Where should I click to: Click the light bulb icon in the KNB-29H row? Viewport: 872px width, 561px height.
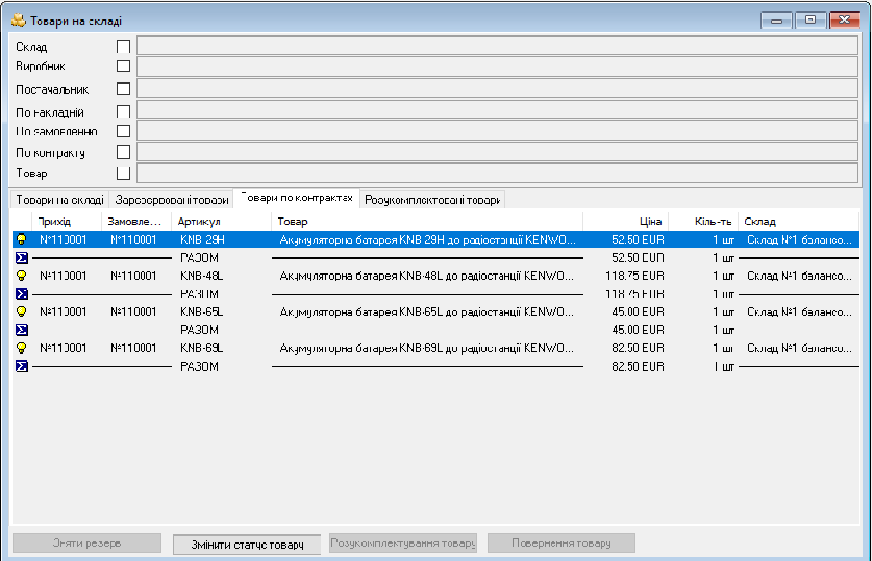coord(20,240)
